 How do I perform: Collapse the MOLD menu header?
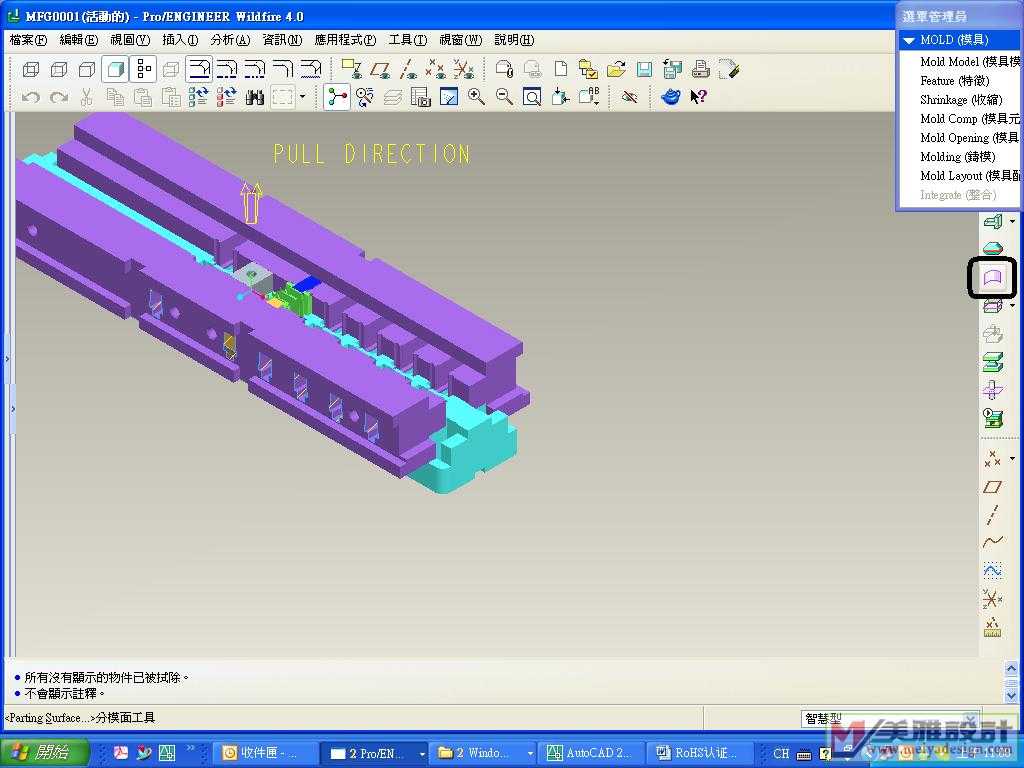tap(908, 40)
